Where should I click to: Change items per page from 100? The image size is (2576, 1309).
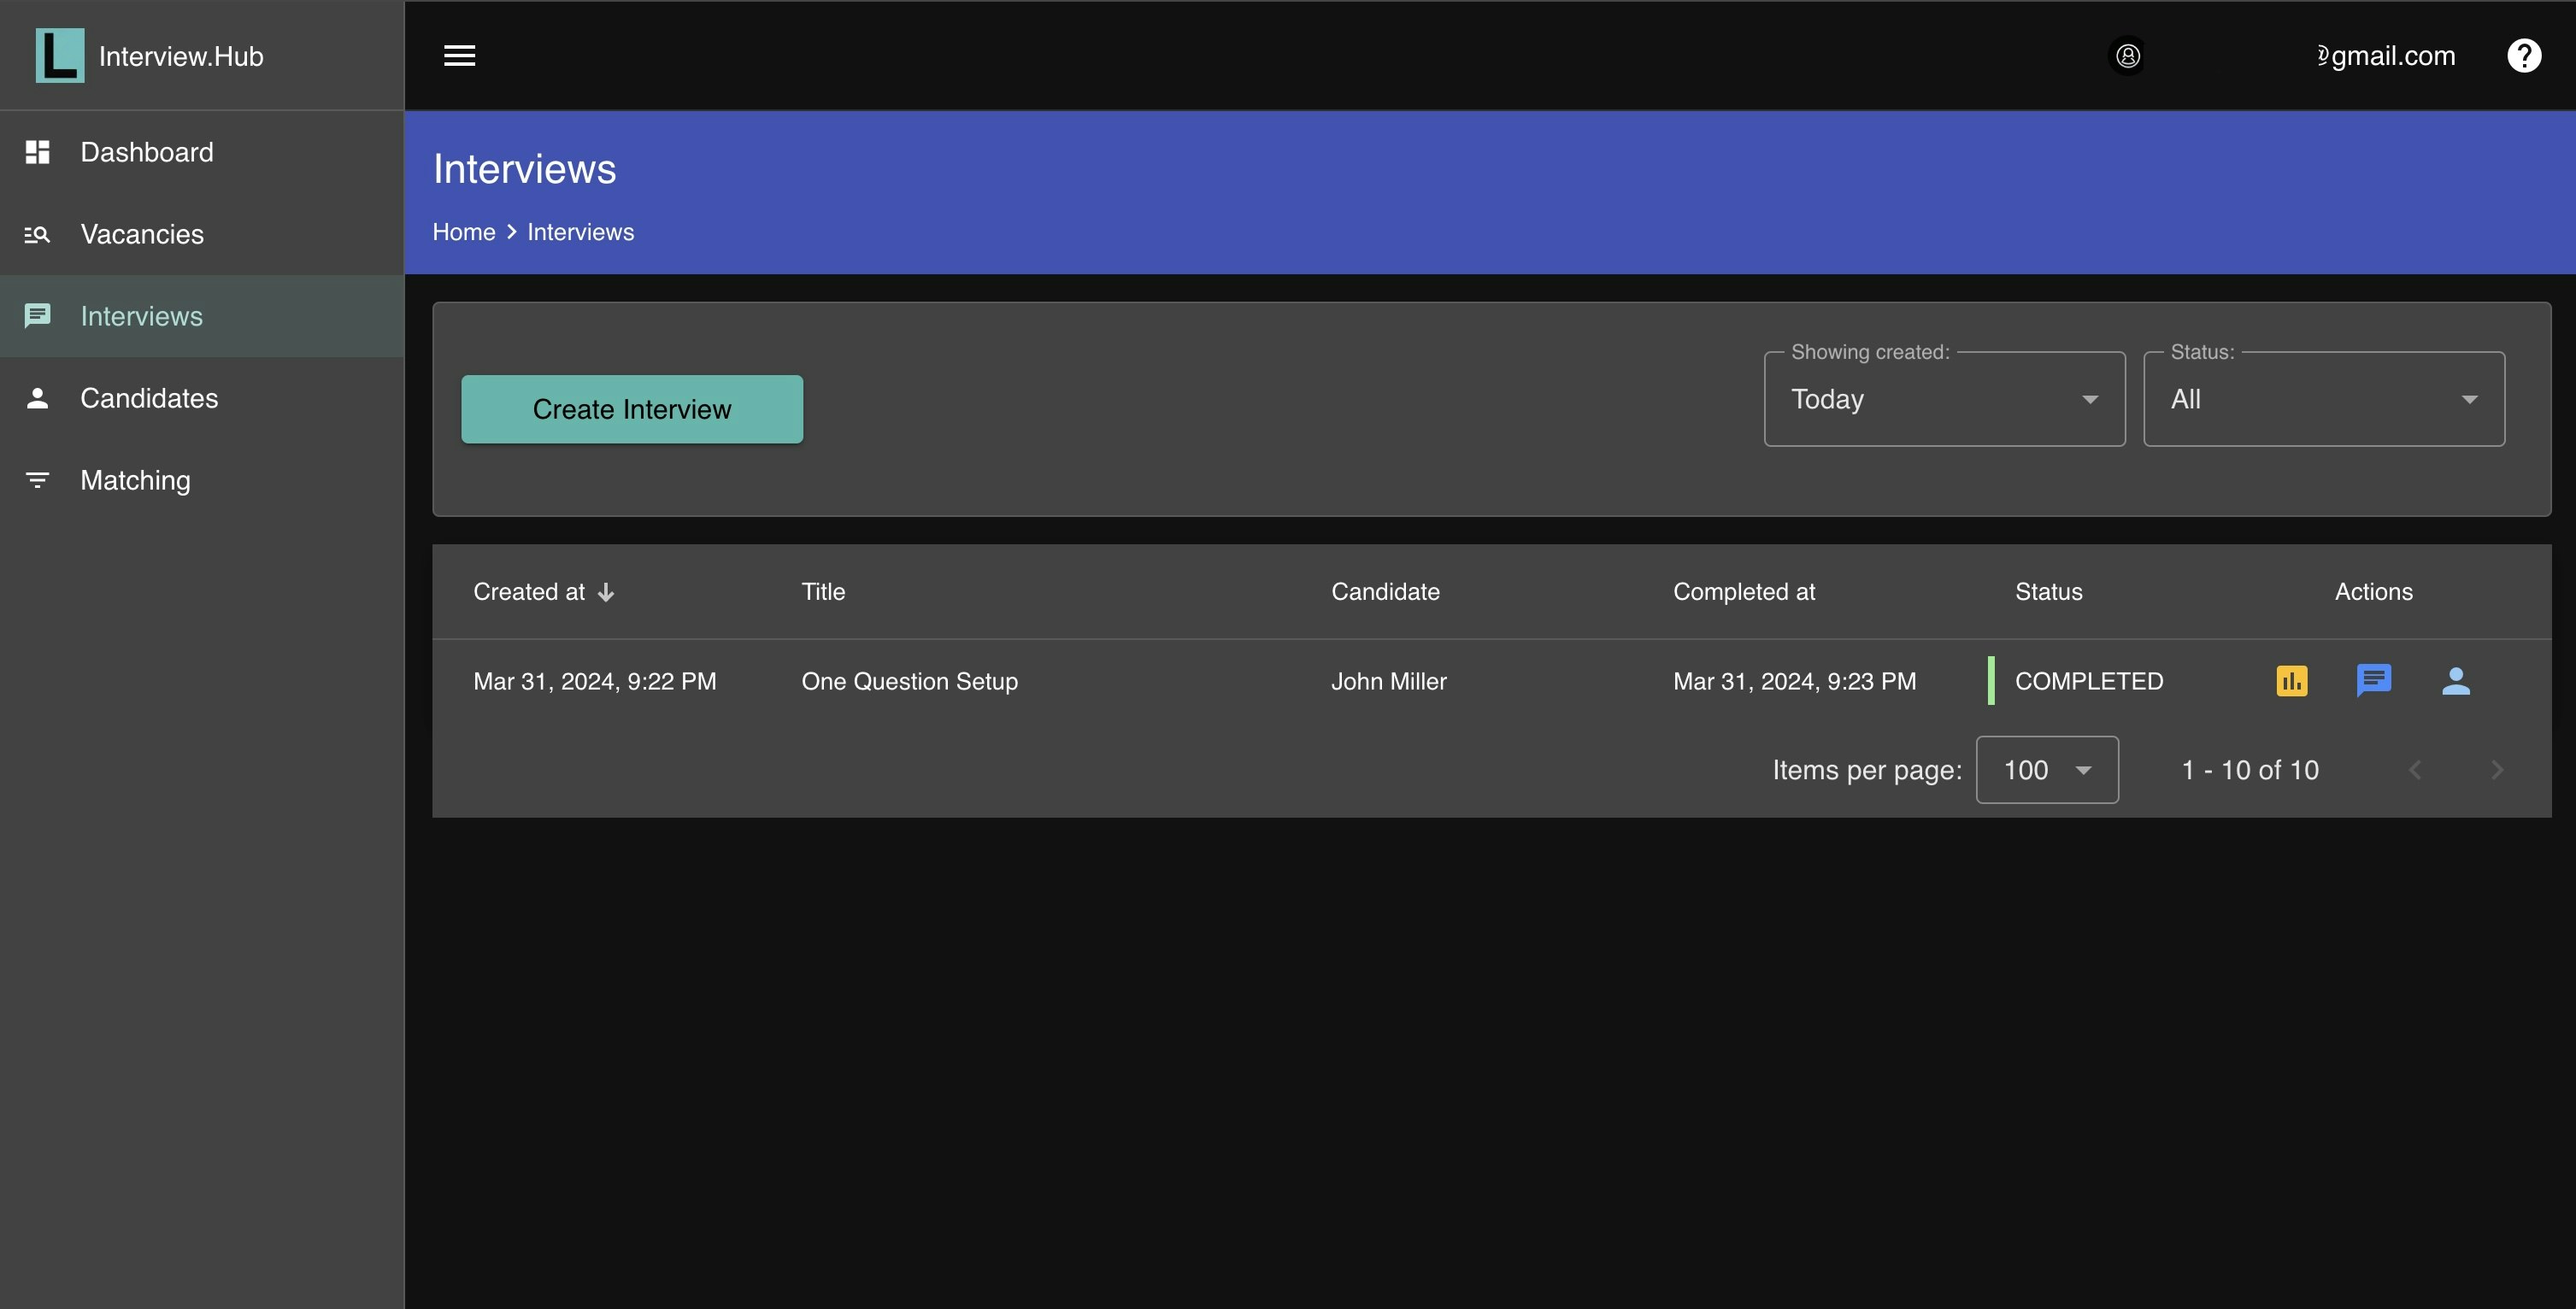point(2046,770)
